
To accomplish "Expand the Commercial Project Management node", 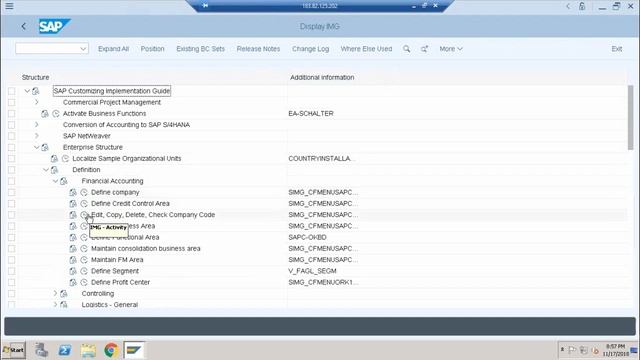I will click(x=36, y=102).
